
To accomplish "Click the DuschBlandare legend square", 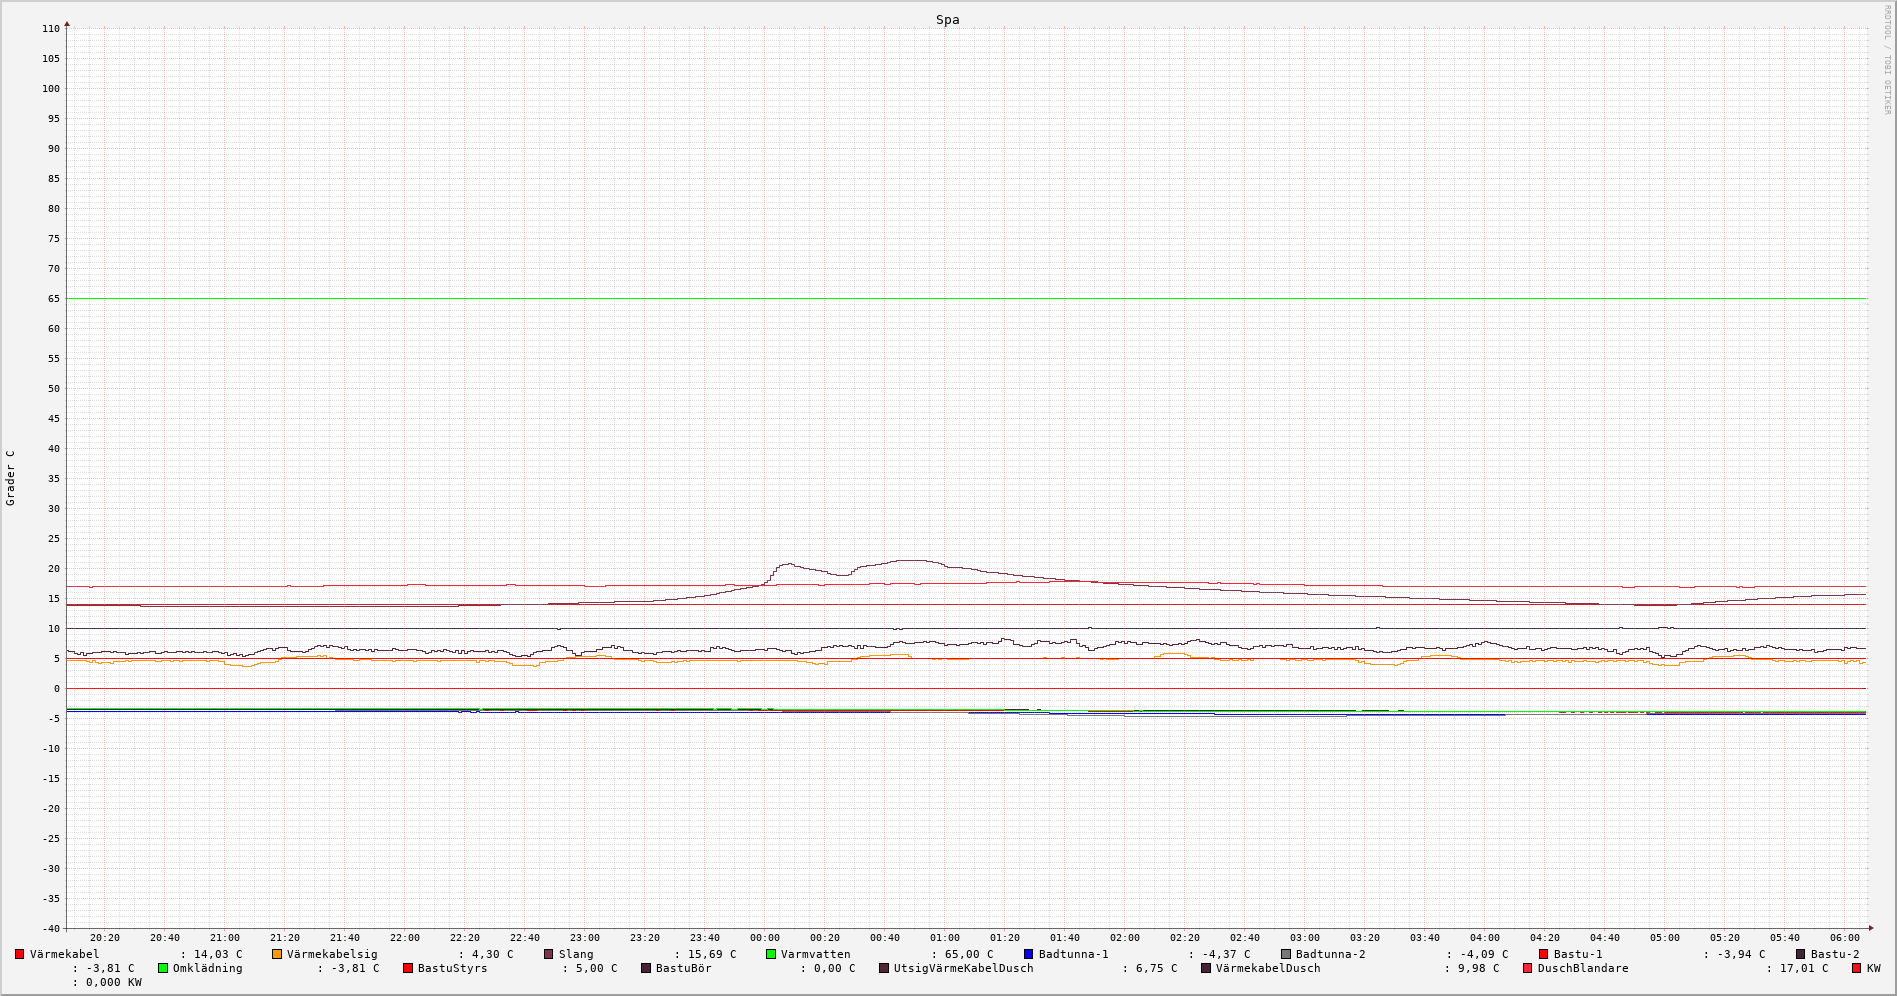I will pyautogui.click(x=1527, y=968).
